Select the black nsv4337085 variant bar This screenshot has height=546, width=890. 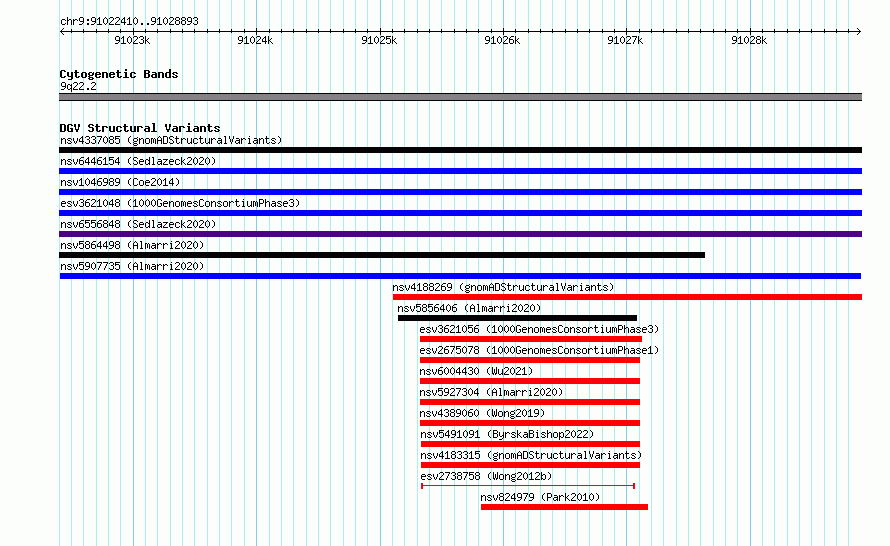coord(460,150)
